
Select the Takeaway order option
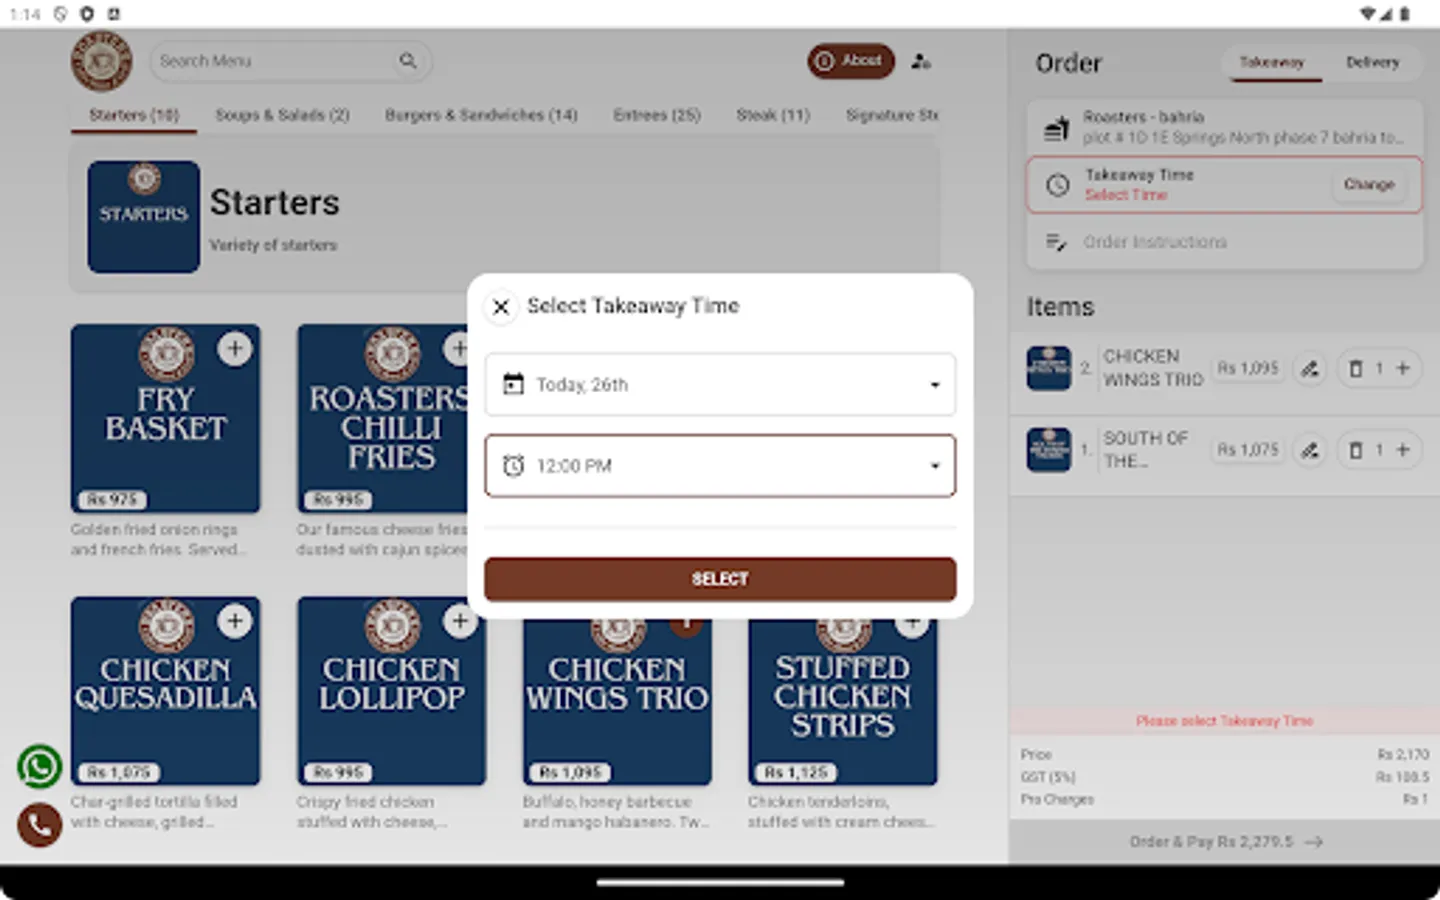[1272, 62]
